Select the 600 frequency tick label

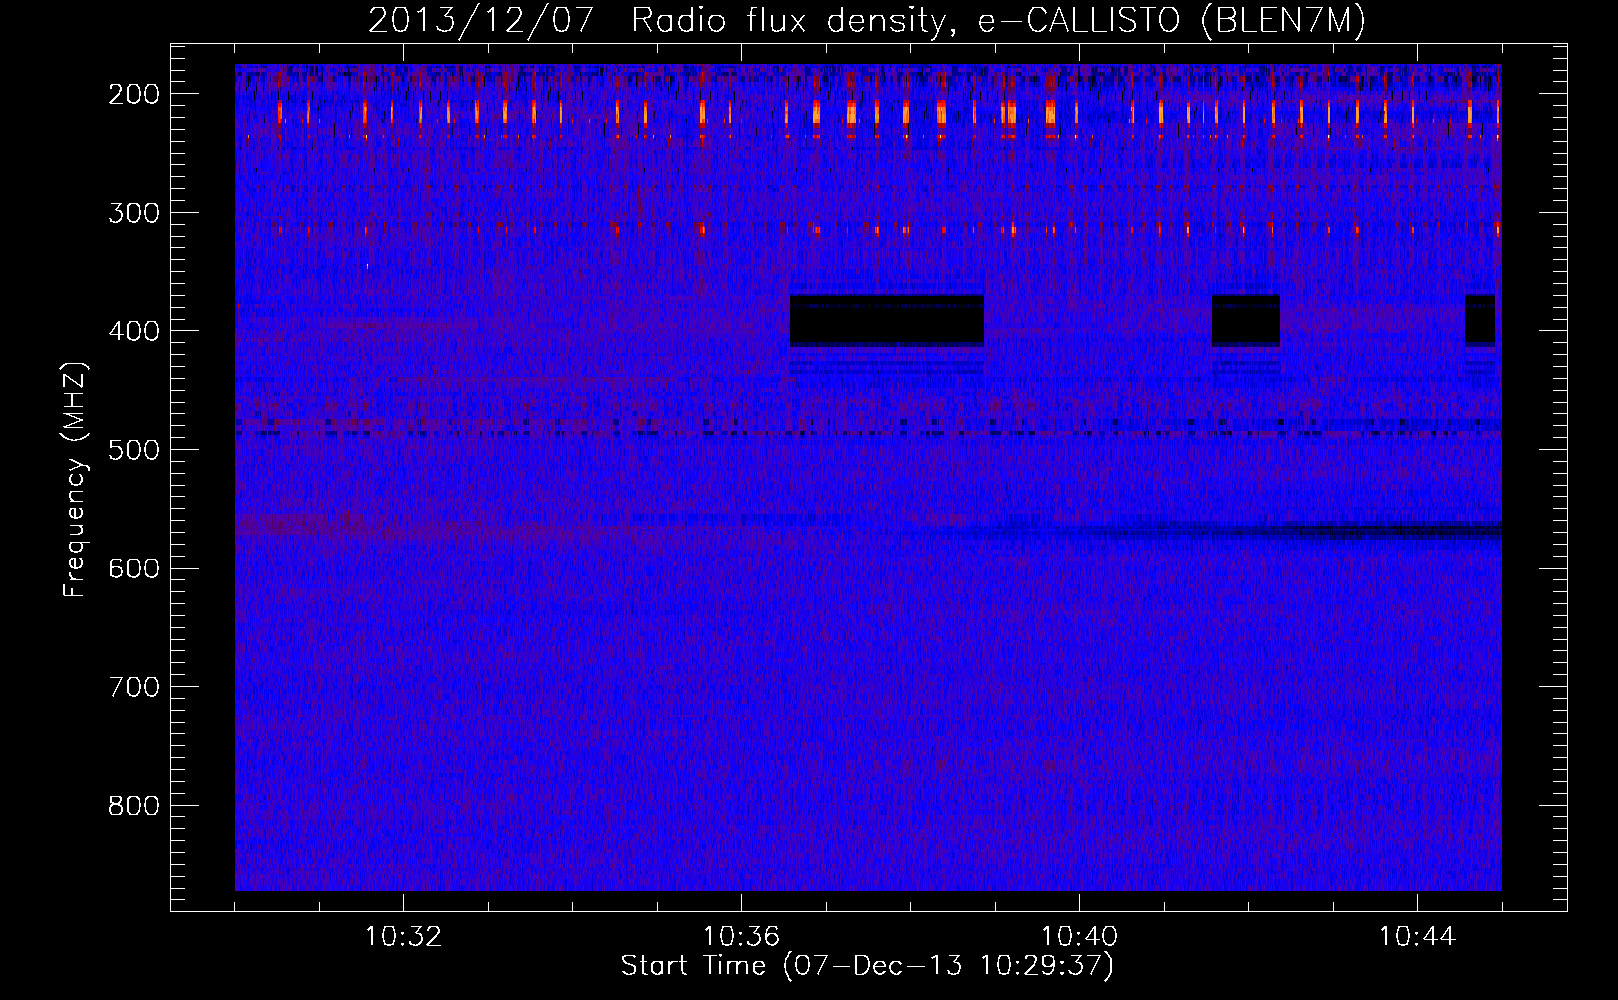[x=134, y=569]
